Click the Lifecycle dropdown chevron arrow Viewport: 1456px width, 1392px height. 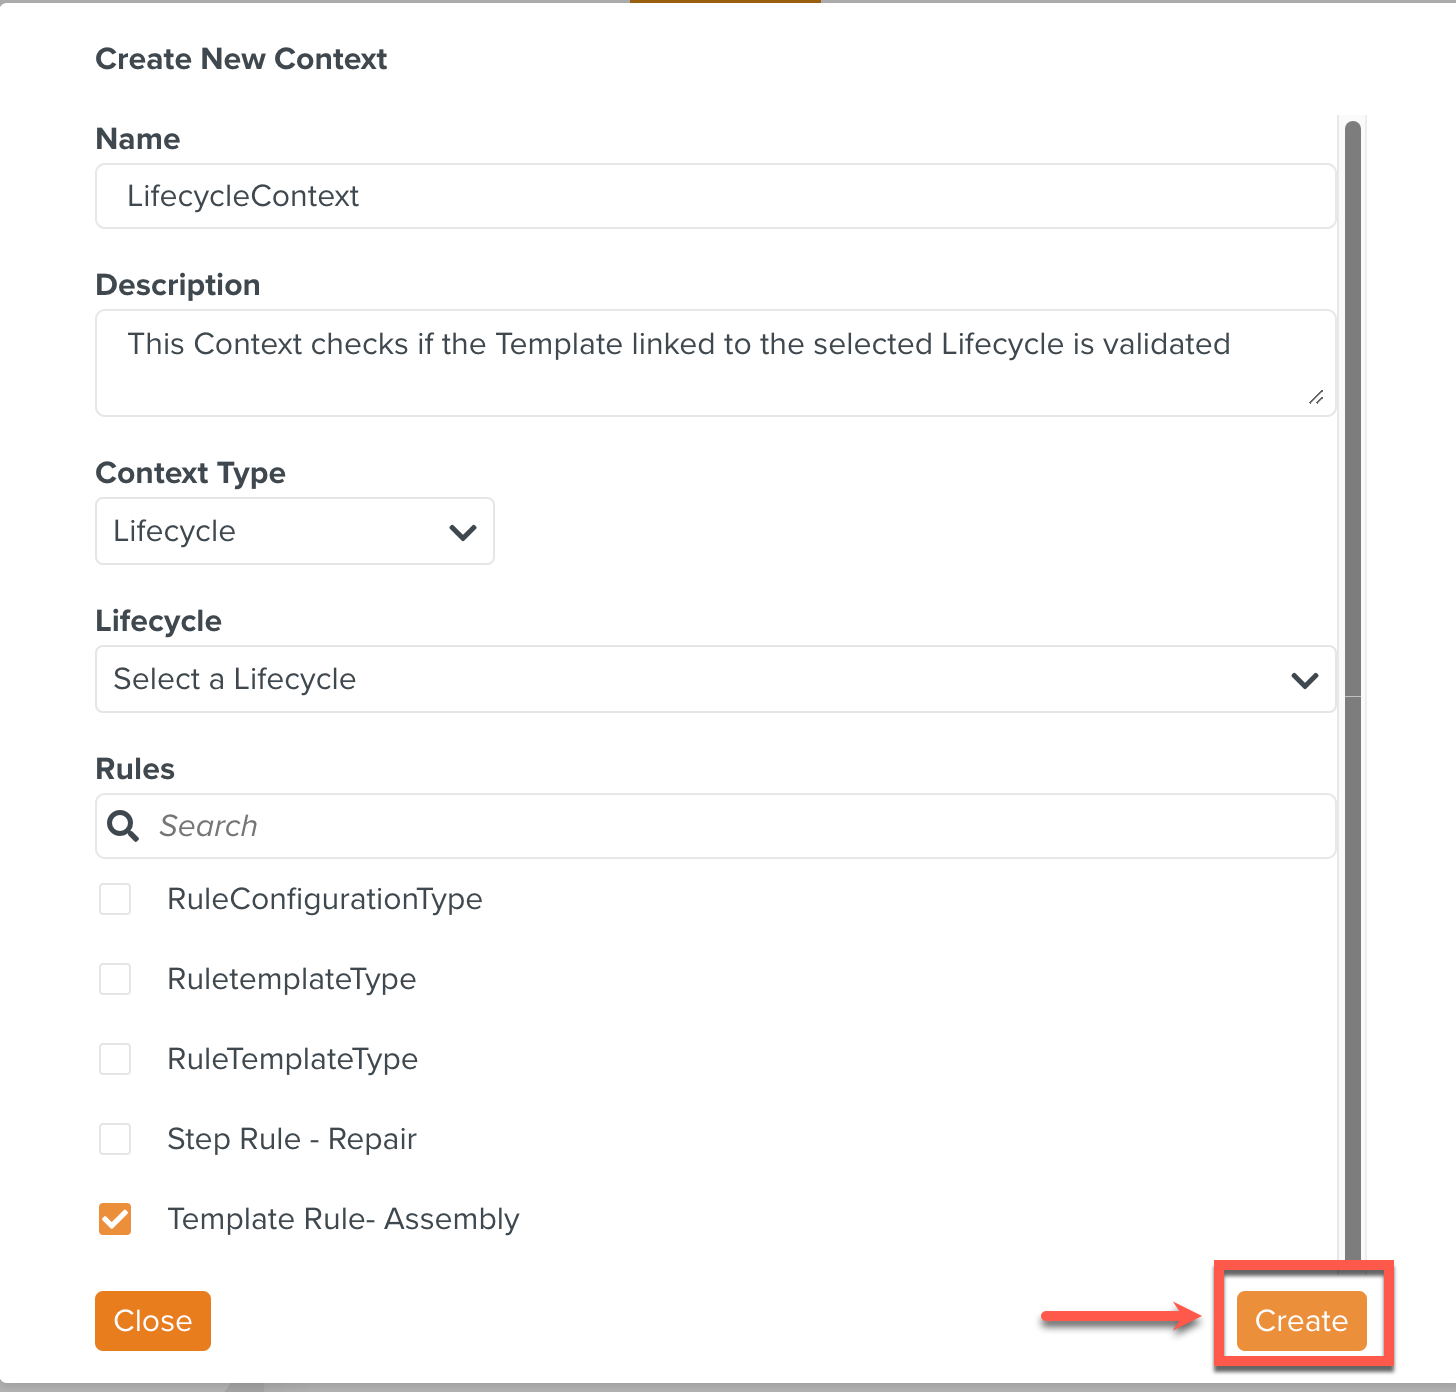[x=1305, y=680]
